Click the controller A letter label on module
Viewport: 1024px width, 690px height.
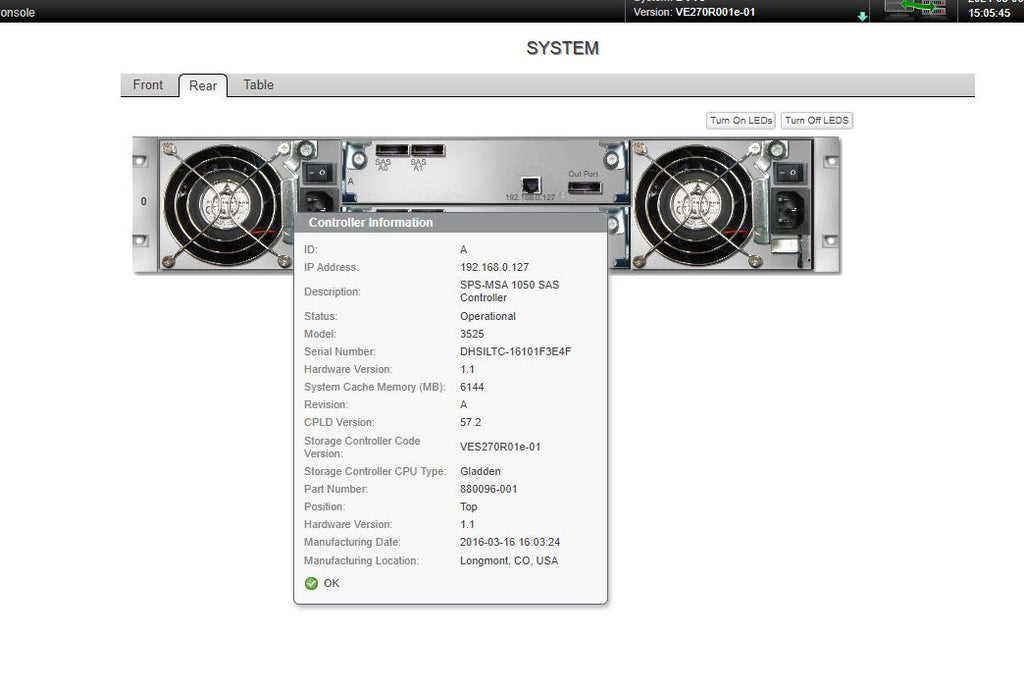coord(351,181)
